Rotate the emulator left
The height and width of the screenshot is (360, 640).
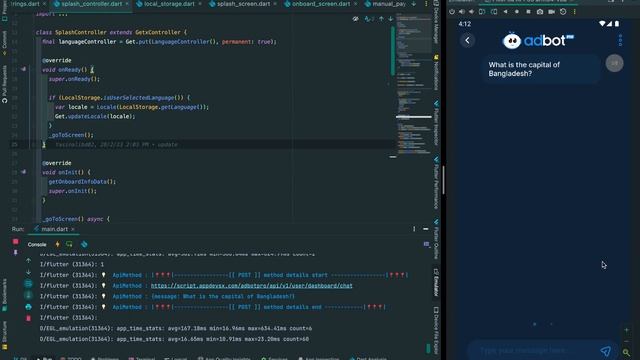(x=482, y=12)
